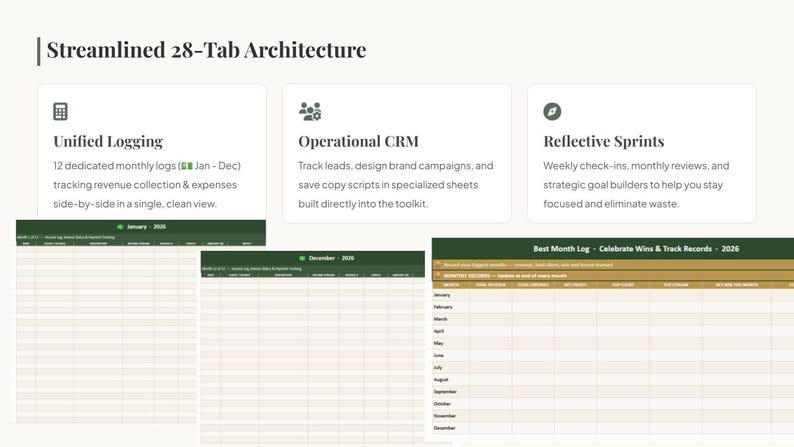Select the August row in Best Month Log

(613, 380)
